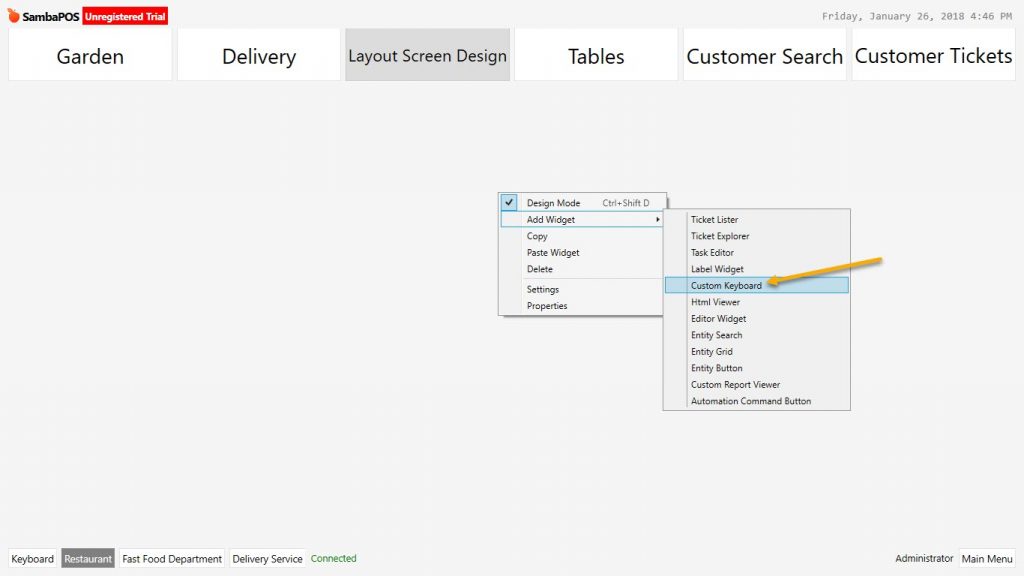This screenshot has height=576, width=1024.
Task: Add an Entity Search widget
Action: (x=756, y=334)
